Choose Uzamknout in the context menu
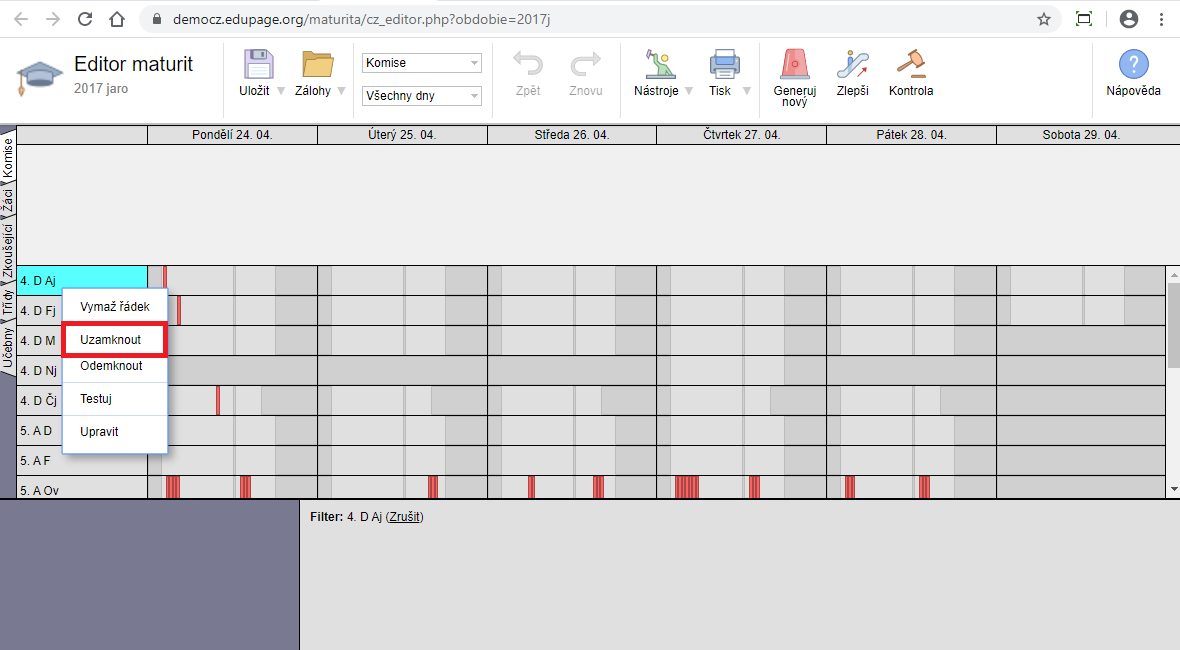This screenshot has height=650, width=1180. click(x=111, y=340)
